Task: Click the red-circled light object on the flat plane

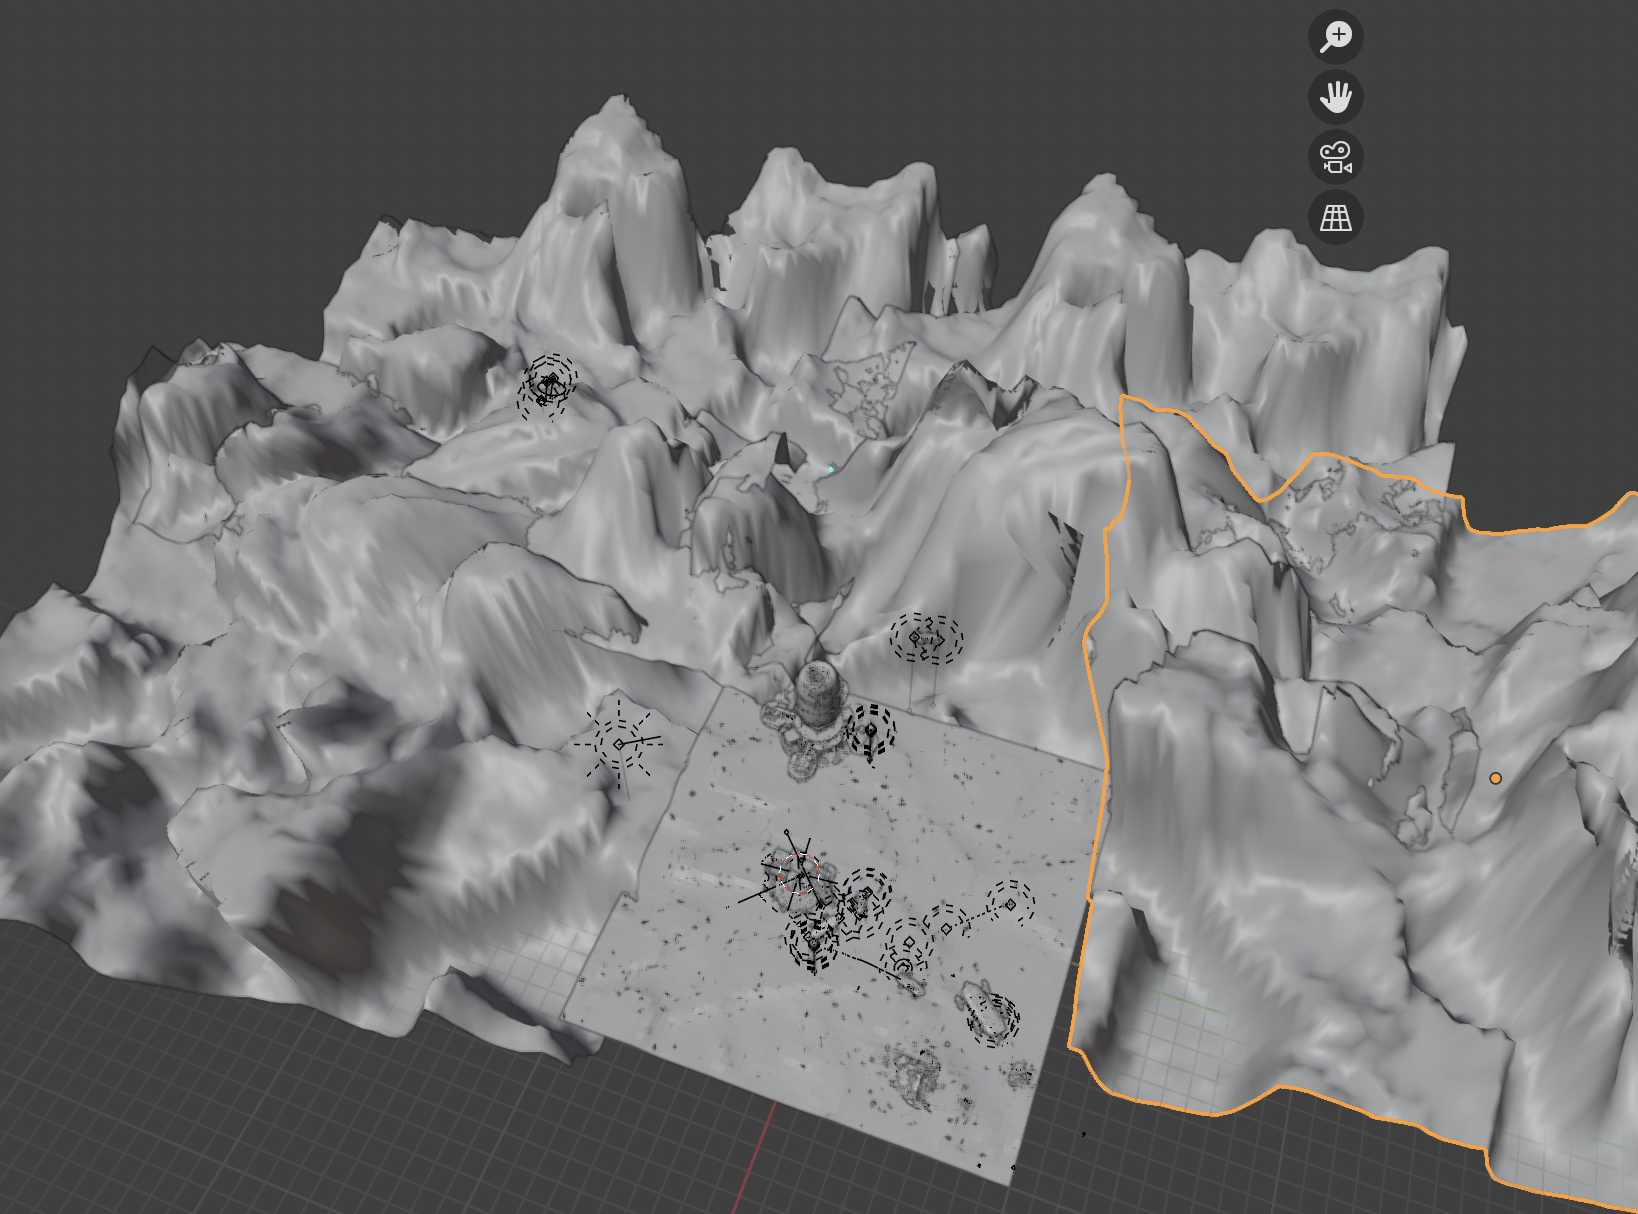Action: point(800,873)
